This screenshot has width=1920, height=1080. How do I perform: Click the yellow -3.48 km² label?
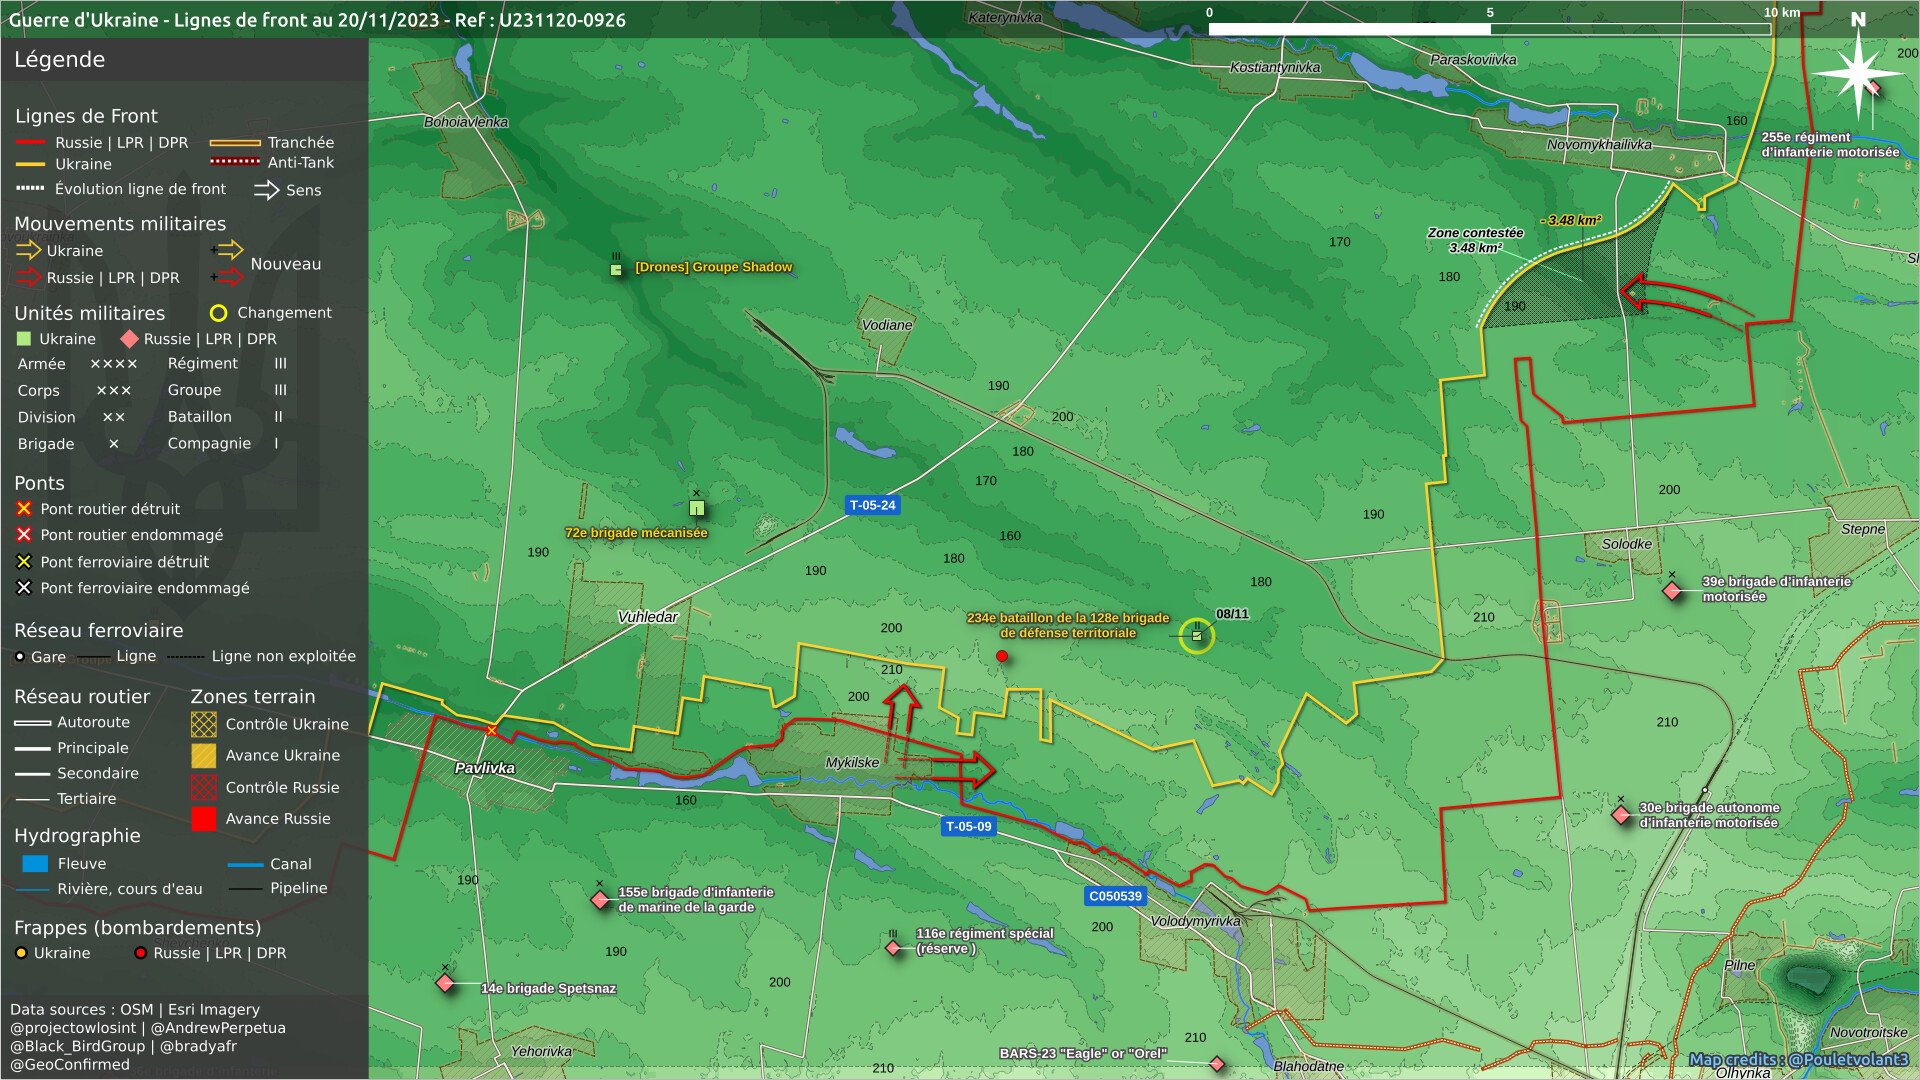pyautogui.click(x=1571, y=220)
